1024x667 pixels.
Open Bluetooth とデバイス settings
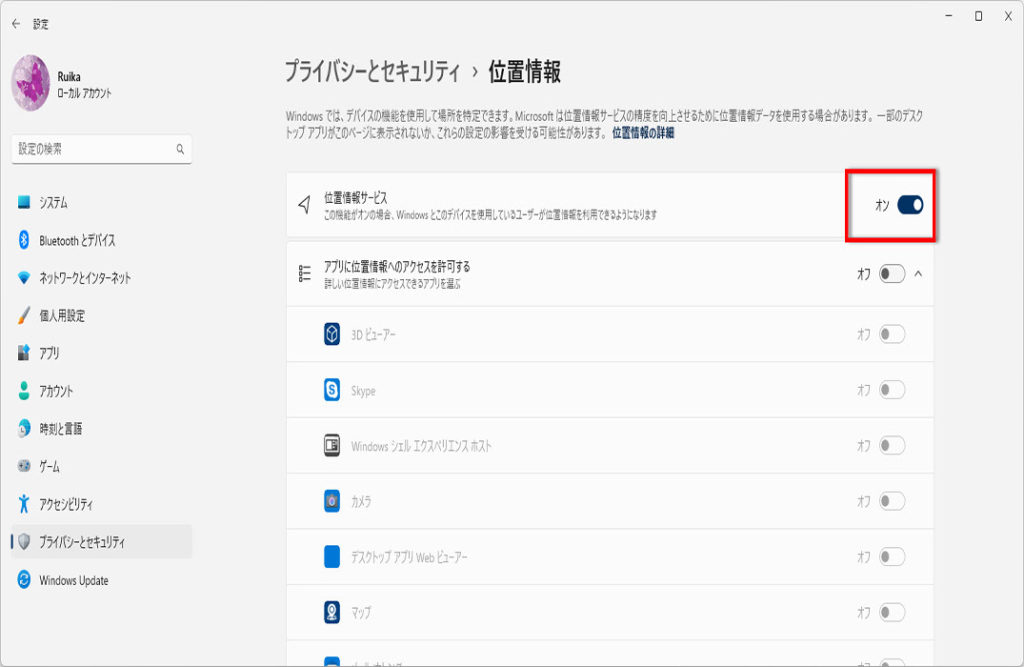tap(77, 240)
